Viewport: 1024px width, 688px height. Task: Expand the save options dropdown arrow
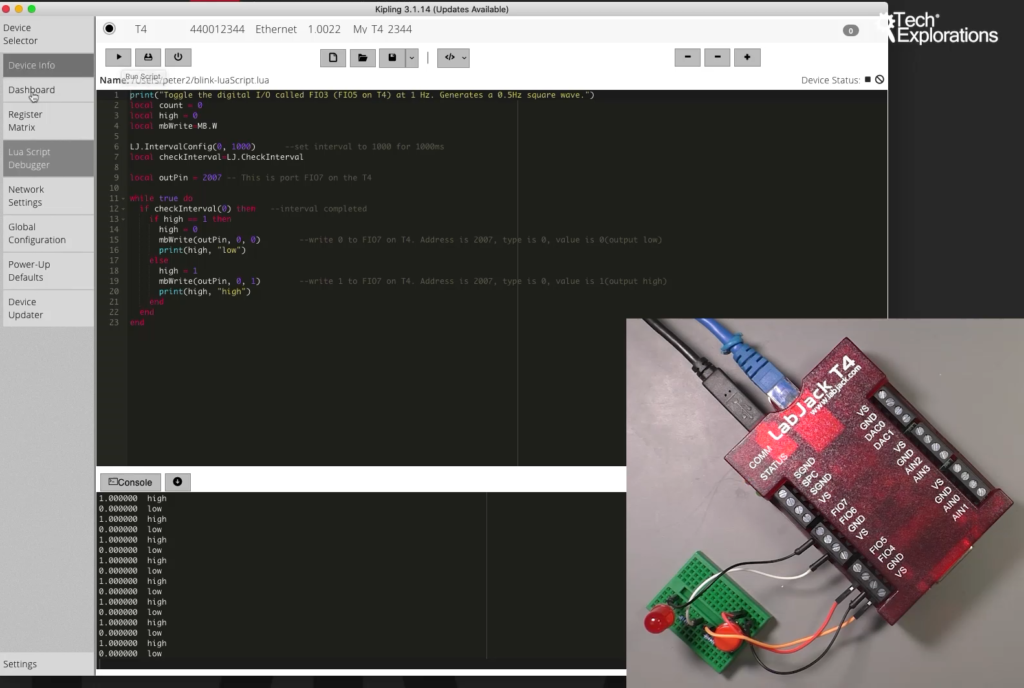(x=411, y=58)
